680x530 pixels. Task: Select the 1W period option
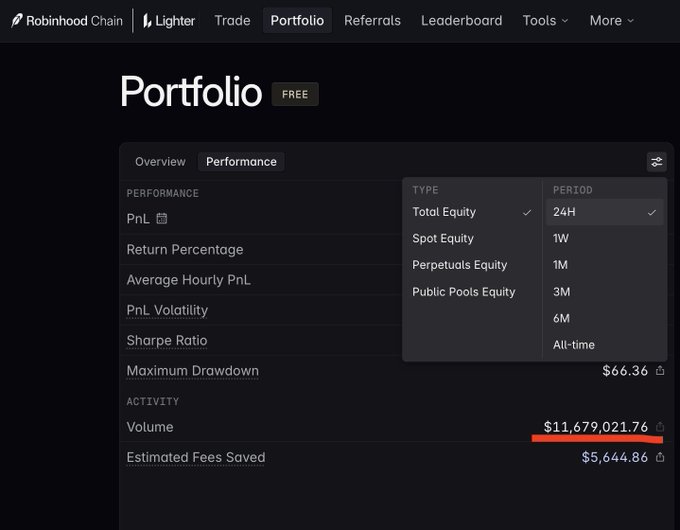point(605,239)
